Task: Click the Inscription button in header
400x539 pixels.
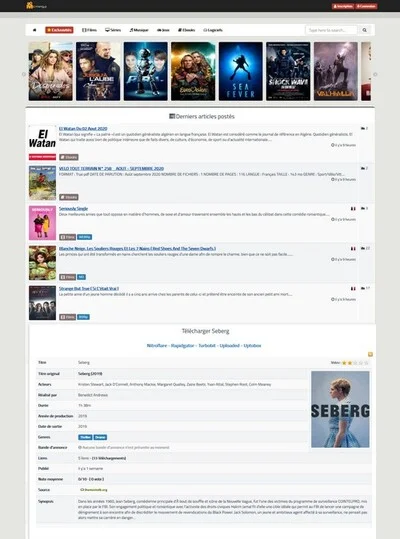Action: pos(343,6)
